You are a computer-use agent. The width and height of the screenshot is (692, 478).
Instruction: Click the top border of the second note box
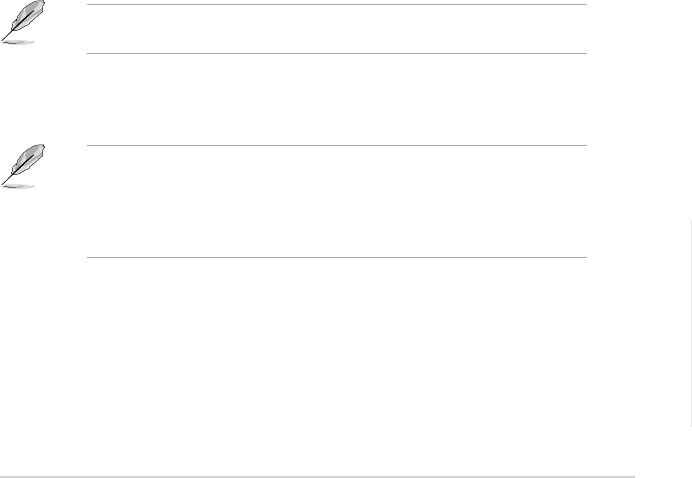(x=336, y=146)
